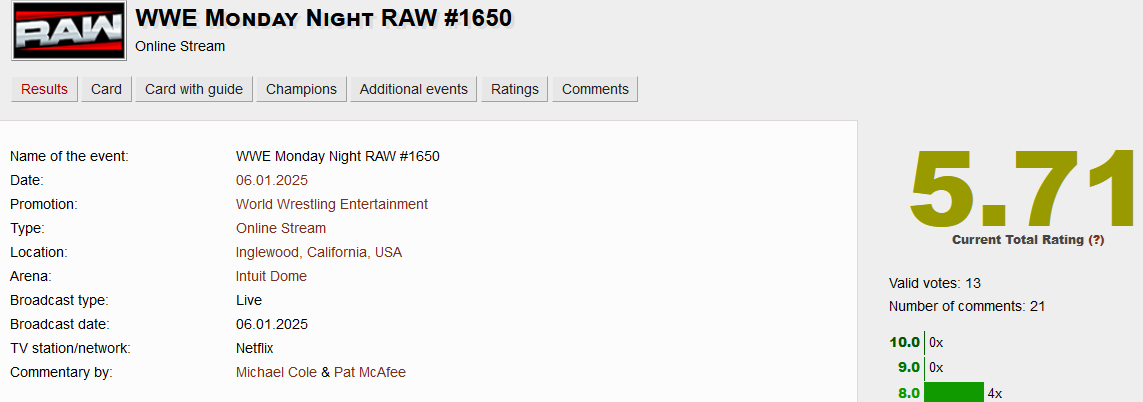The width and height of the screenshot is (1143, 402).
Task: Click the green 8.0 rating bar
Action: [954, 393]
